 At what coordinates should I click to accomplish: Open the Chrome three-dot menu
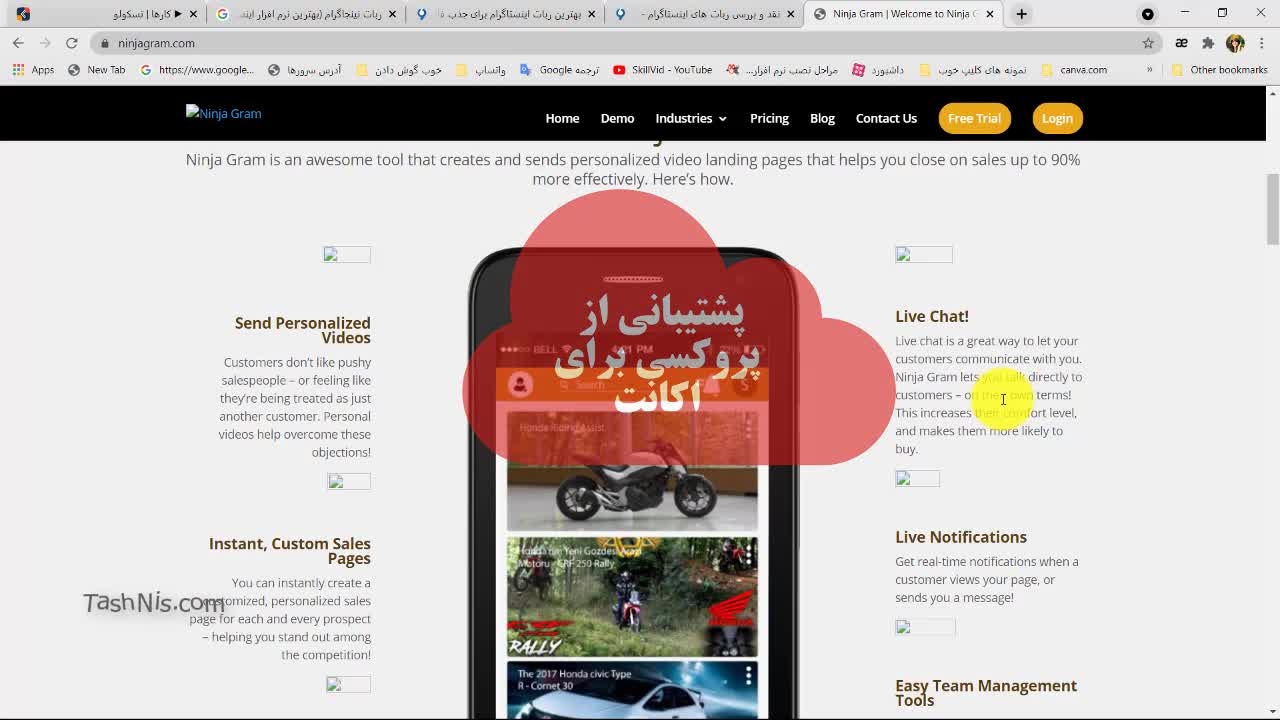coord(1262,43)
